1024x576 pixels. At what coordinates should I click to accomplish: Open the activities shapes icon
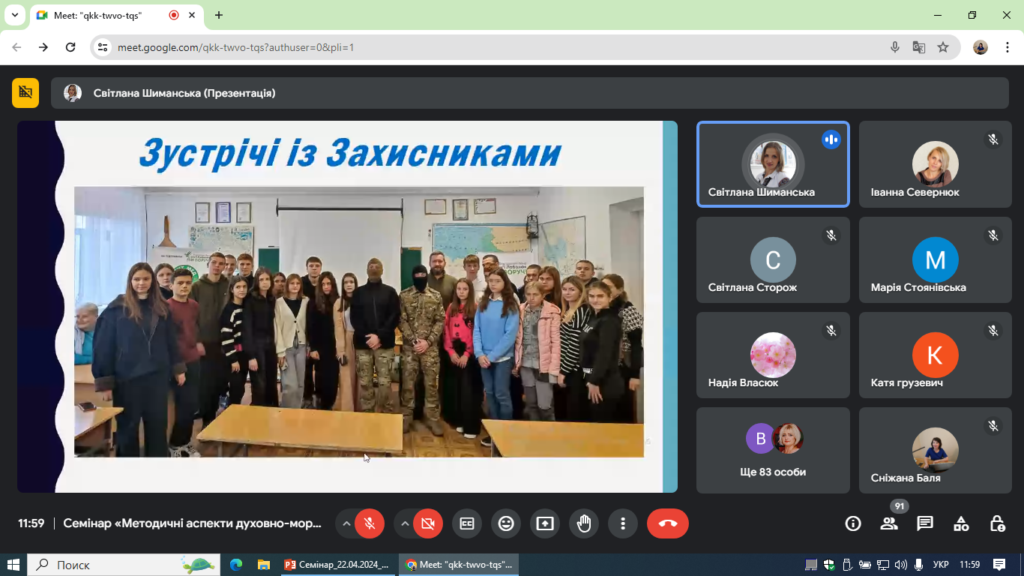[x=961, y=524]
